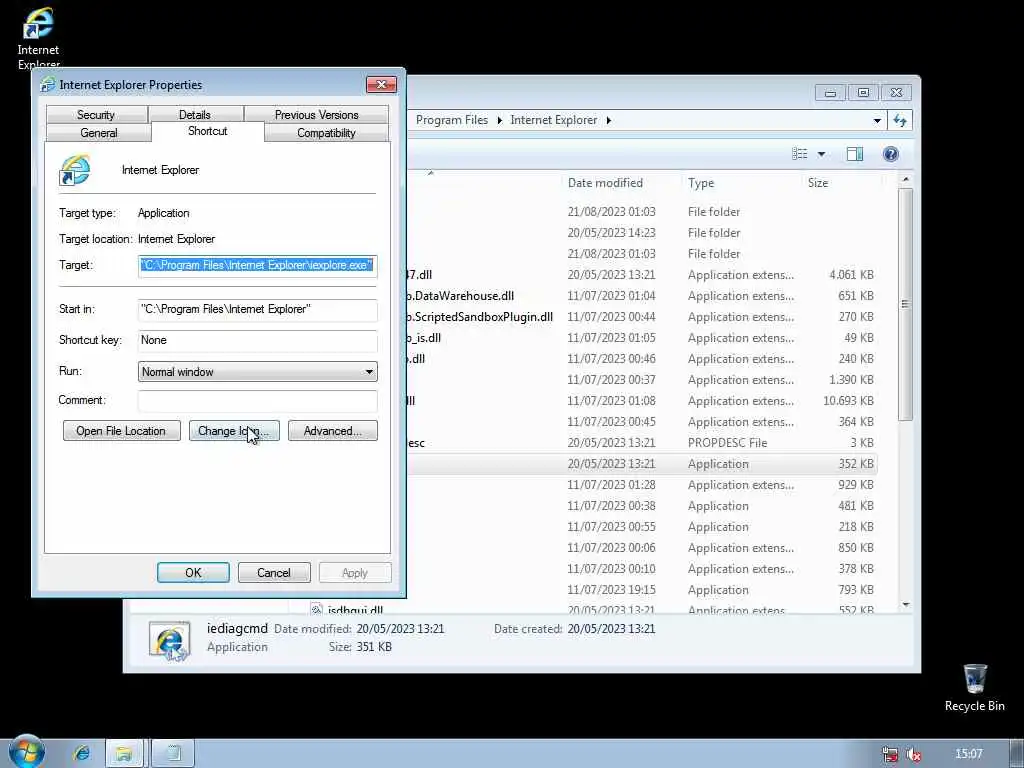Click Internet Explorer in the address breadcrumb
Screen dimensions: 1024x768
(554, 120)
